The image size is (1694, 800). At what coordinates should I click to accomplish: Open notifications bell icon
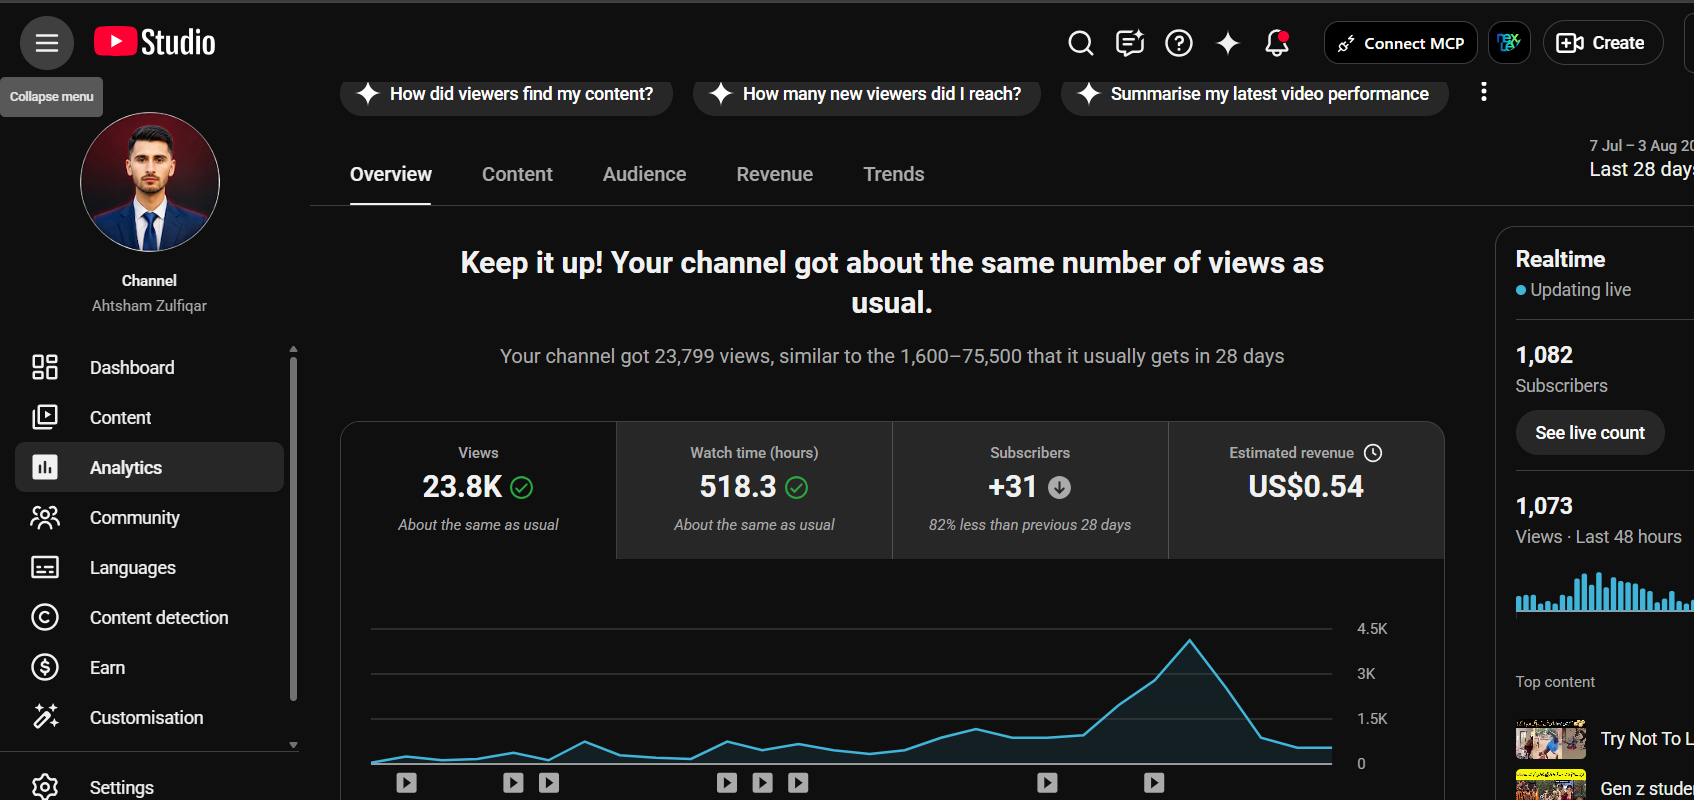pos(1277,43)
